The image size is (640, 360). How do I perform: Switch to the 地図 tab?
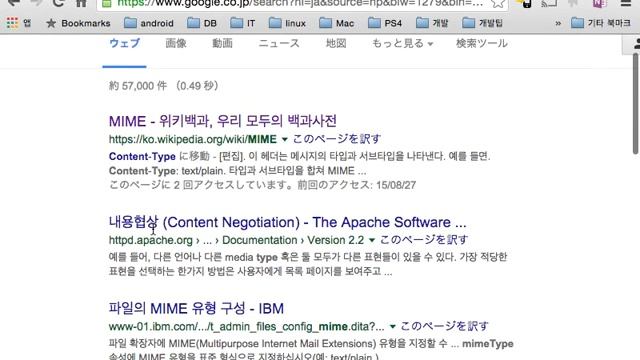(x=336, y=43)
